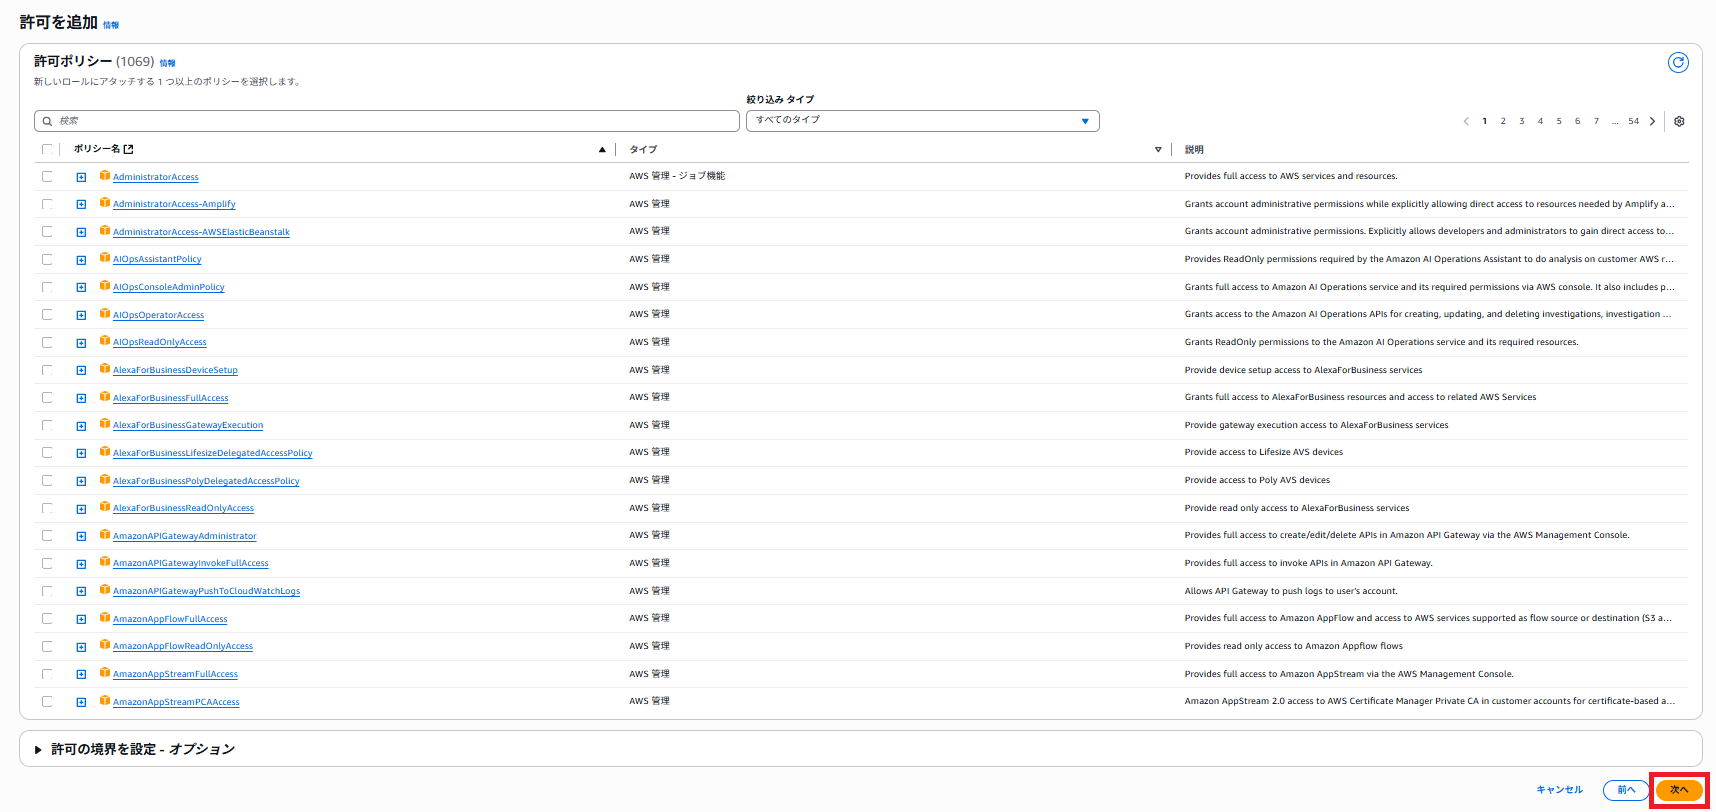1716x812 pixels.
Task: Click 'AWS 管理 - ジョブ機能' type cell
Action: pos(677,176)
